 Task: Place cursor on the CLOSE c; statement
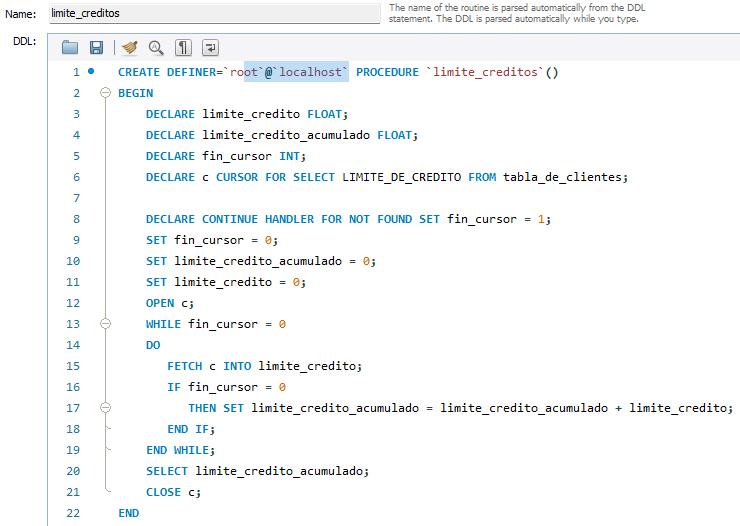point(163,492)
